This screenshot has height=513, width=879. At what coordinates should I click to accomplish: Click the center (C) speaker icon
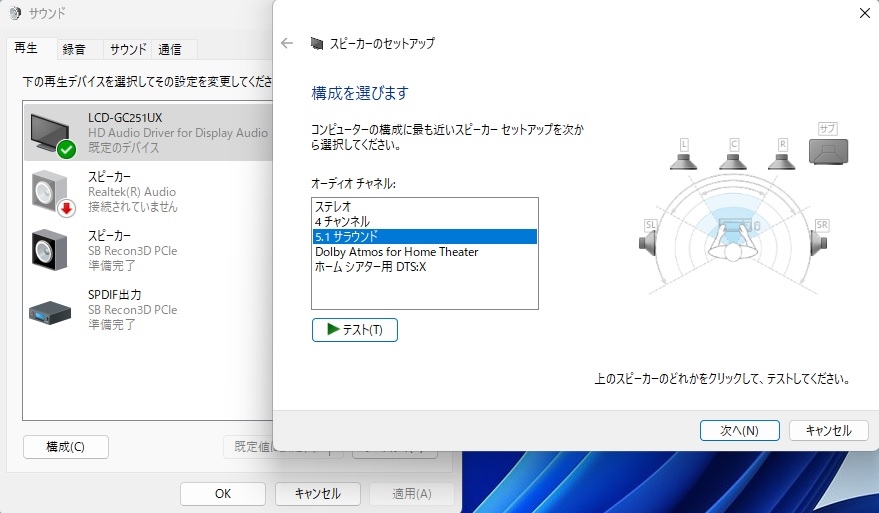733,161
